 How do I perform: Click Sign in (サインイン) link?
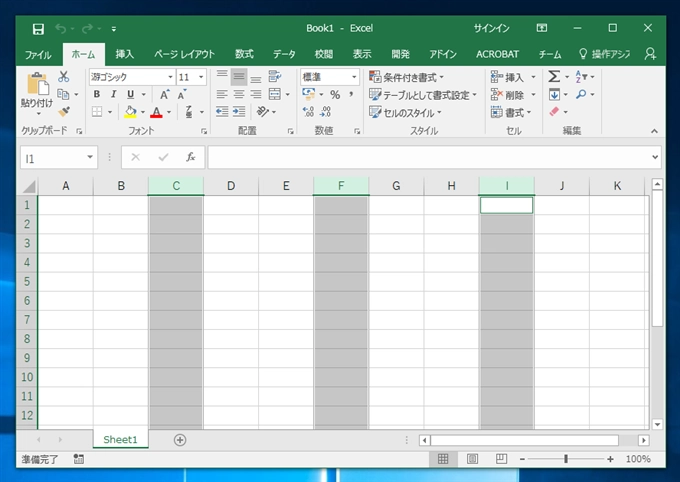coord(491,29)
